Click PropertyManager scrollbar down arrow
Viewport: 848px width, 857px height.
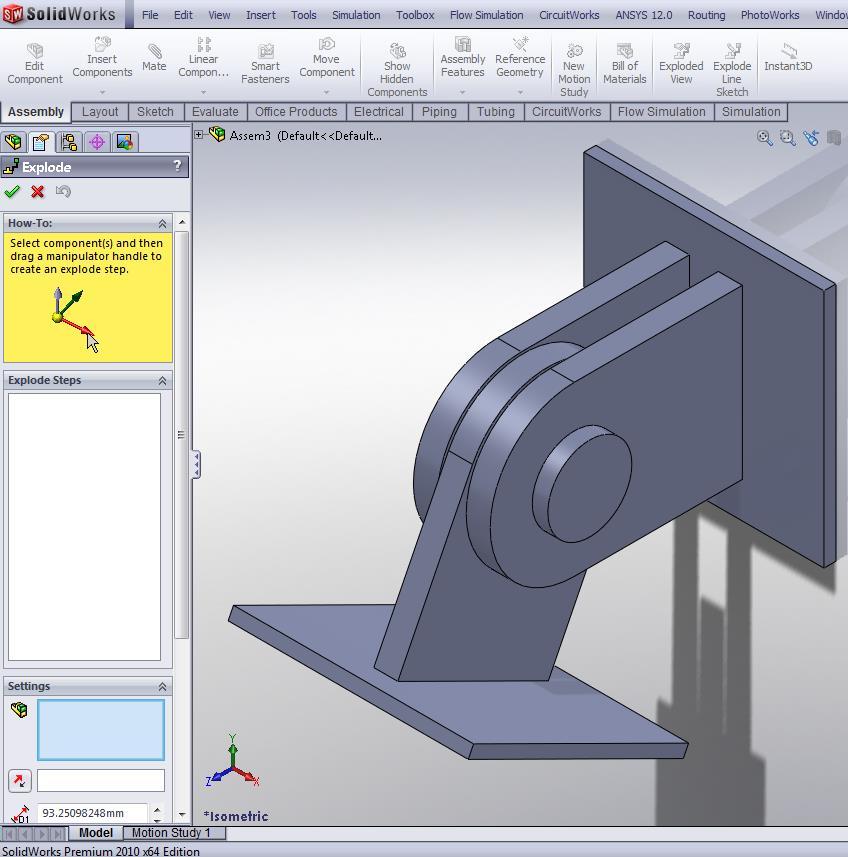(182, 815)
